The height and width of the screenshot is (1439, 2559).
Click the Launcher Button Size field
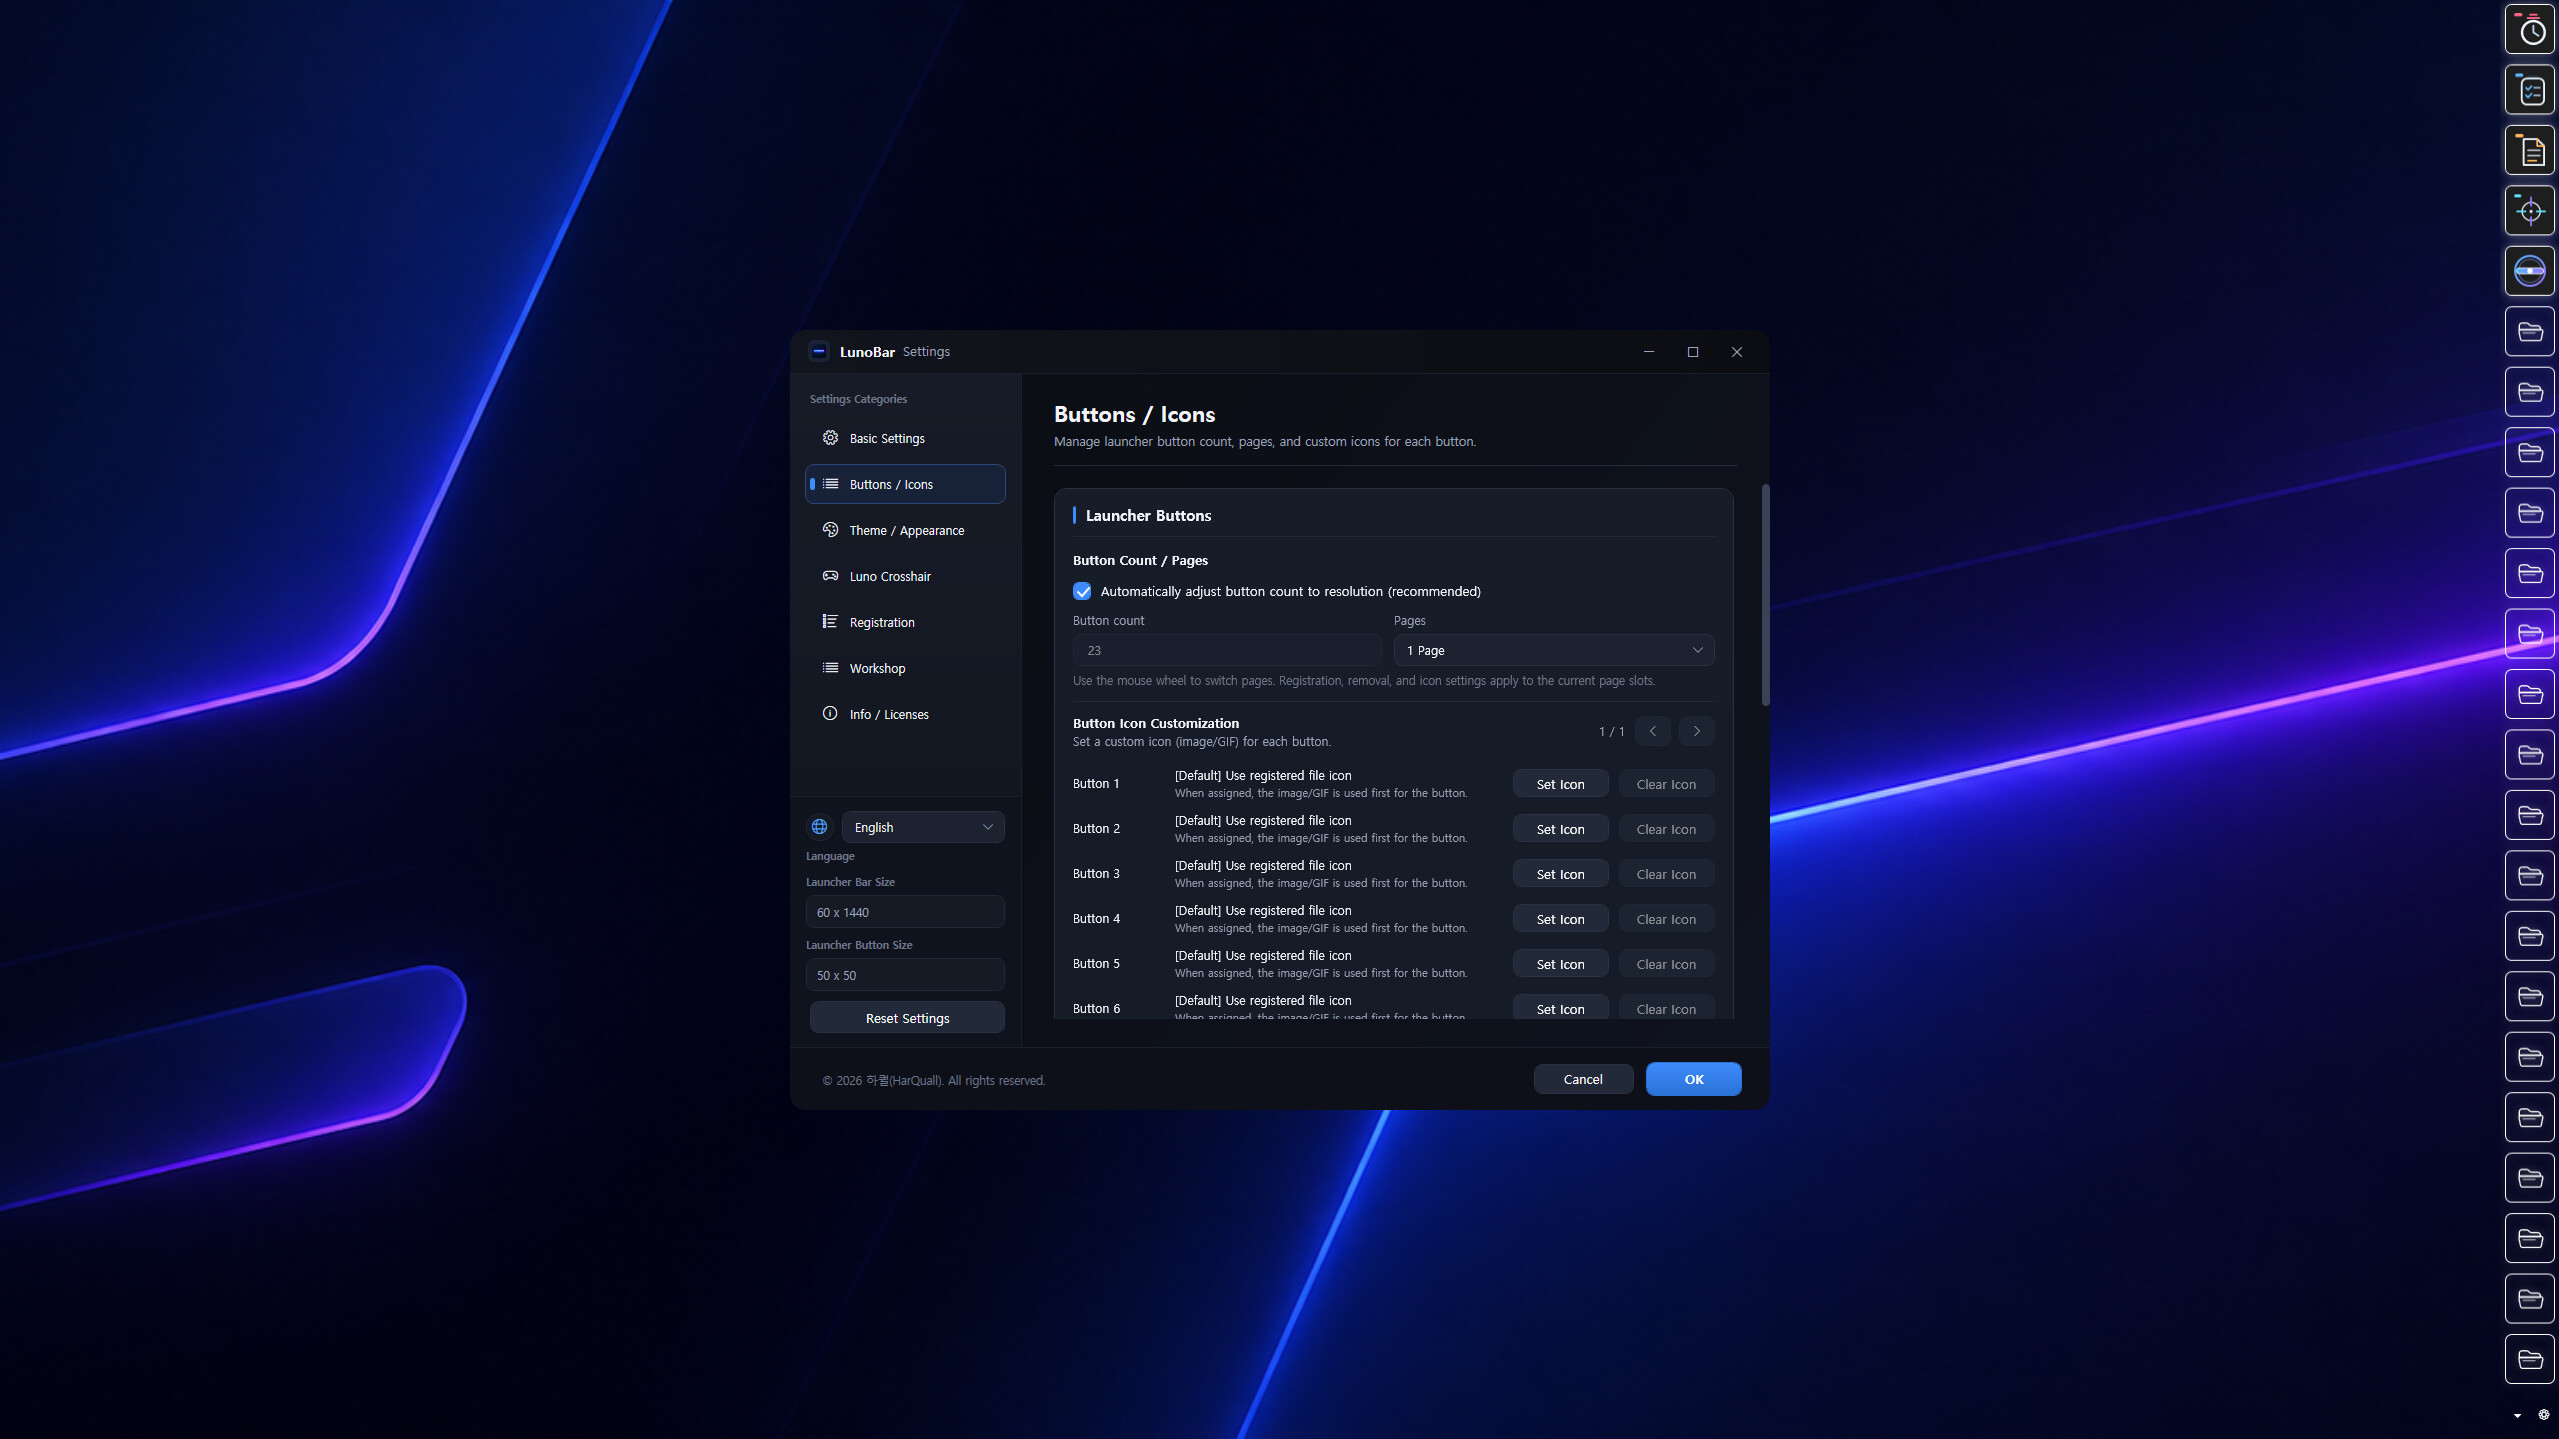coord(905,975)
